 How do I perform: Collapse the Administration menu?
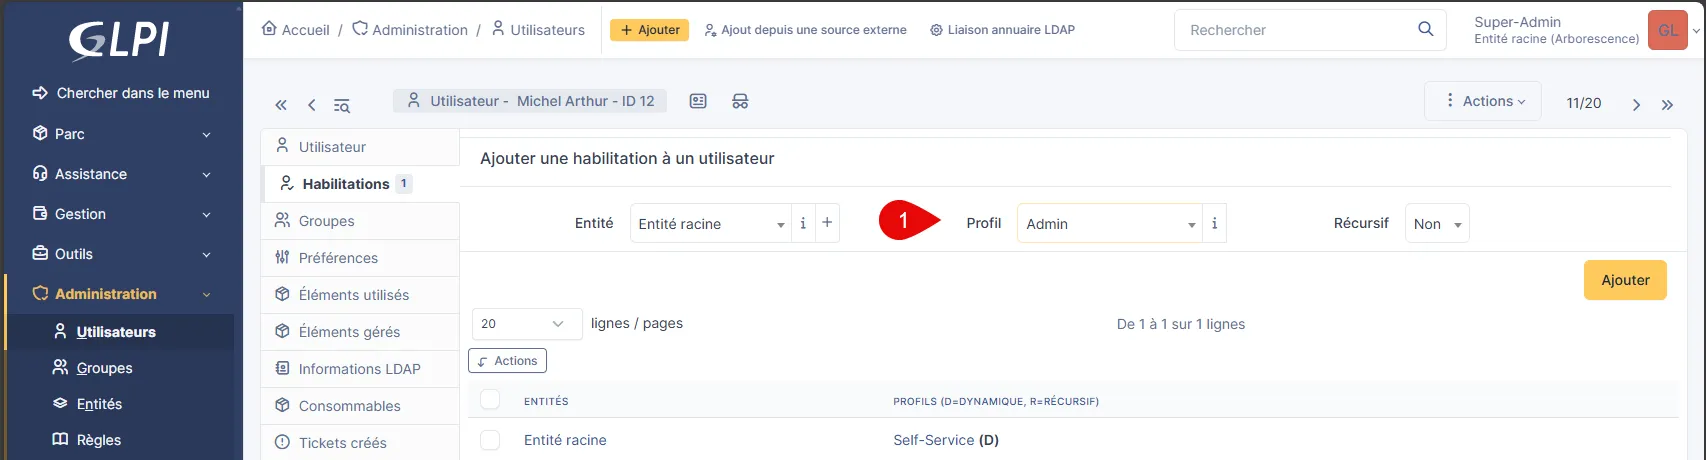tap(122, 294)
